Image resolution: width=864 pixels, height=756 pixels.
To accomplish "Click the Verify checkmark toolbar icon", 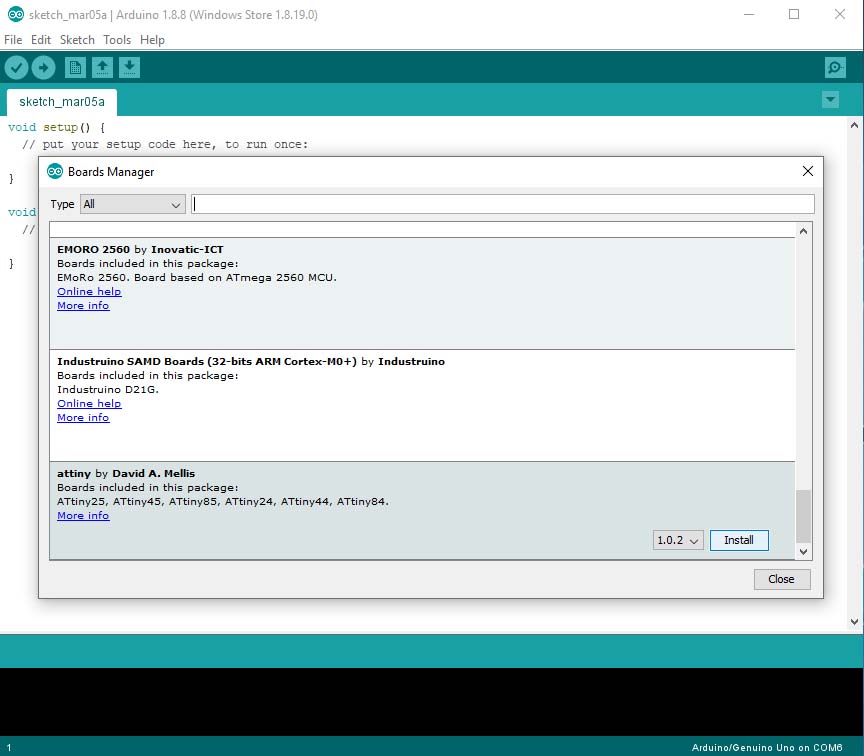I will (17, 68).
